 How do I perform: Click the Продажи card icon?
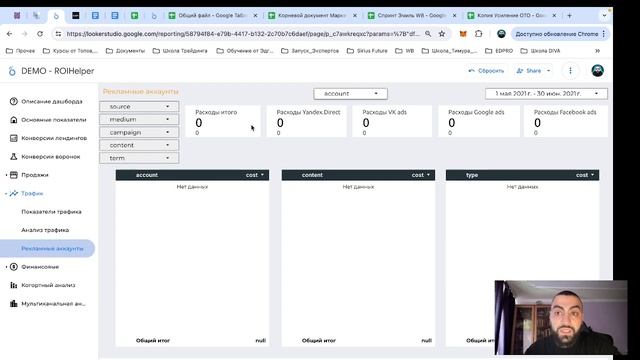tap(13, 175)
